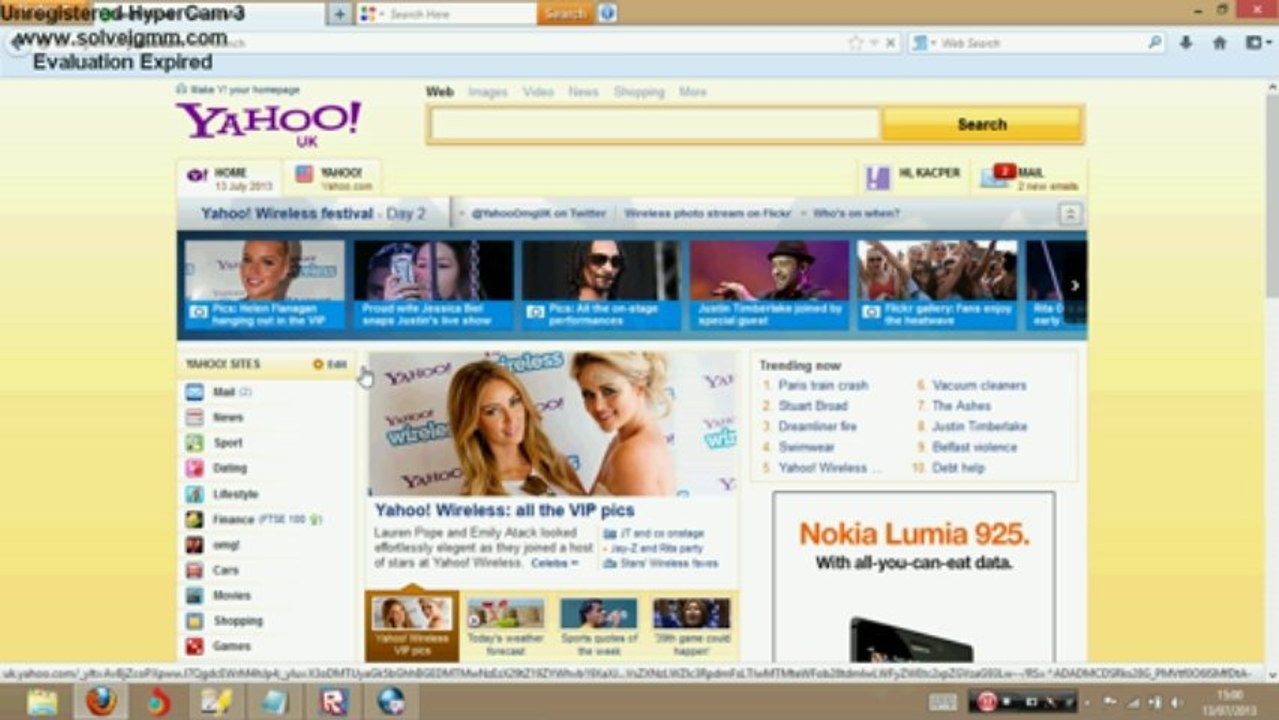The height and width of the screenshot is (720, 1279).
Task: Click the Hi Kacper profile avatar
Action: tap(878, 178)
